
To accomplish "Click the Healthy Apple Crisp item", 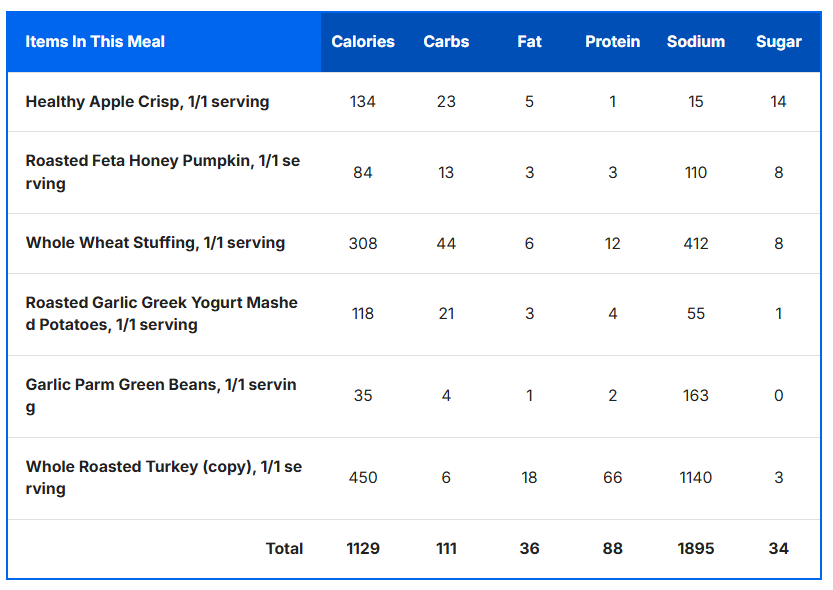I will (x=147, y=102).
